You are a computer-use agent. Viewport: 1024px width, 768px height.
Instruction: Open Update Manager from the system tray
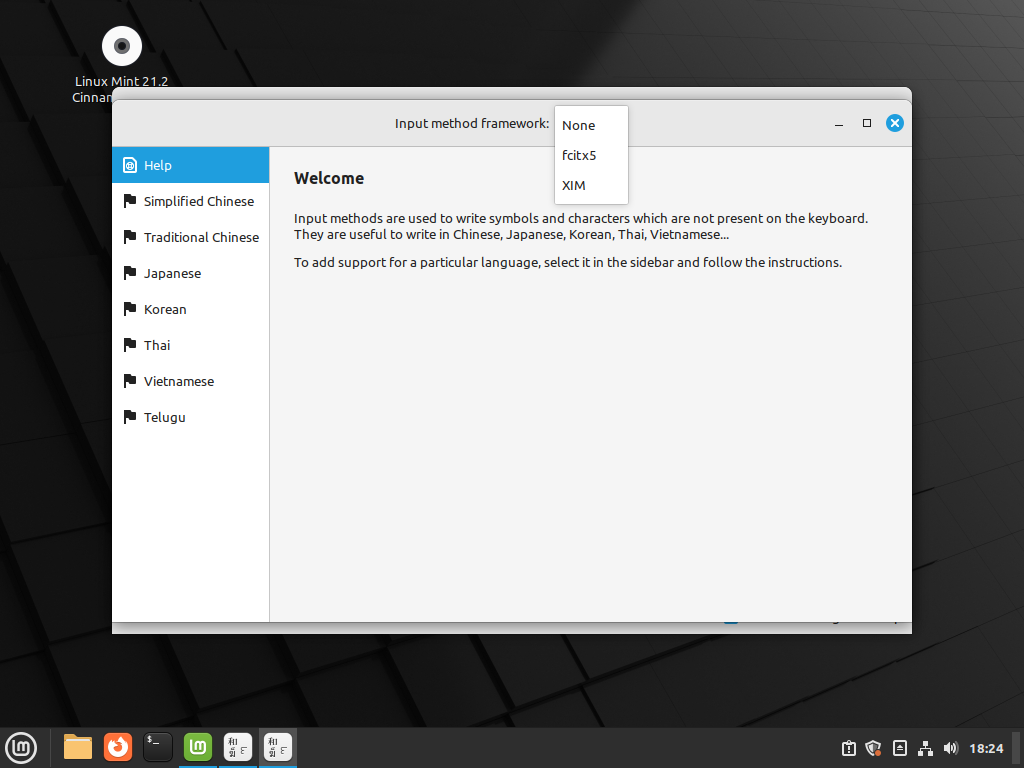coord(847,747)
